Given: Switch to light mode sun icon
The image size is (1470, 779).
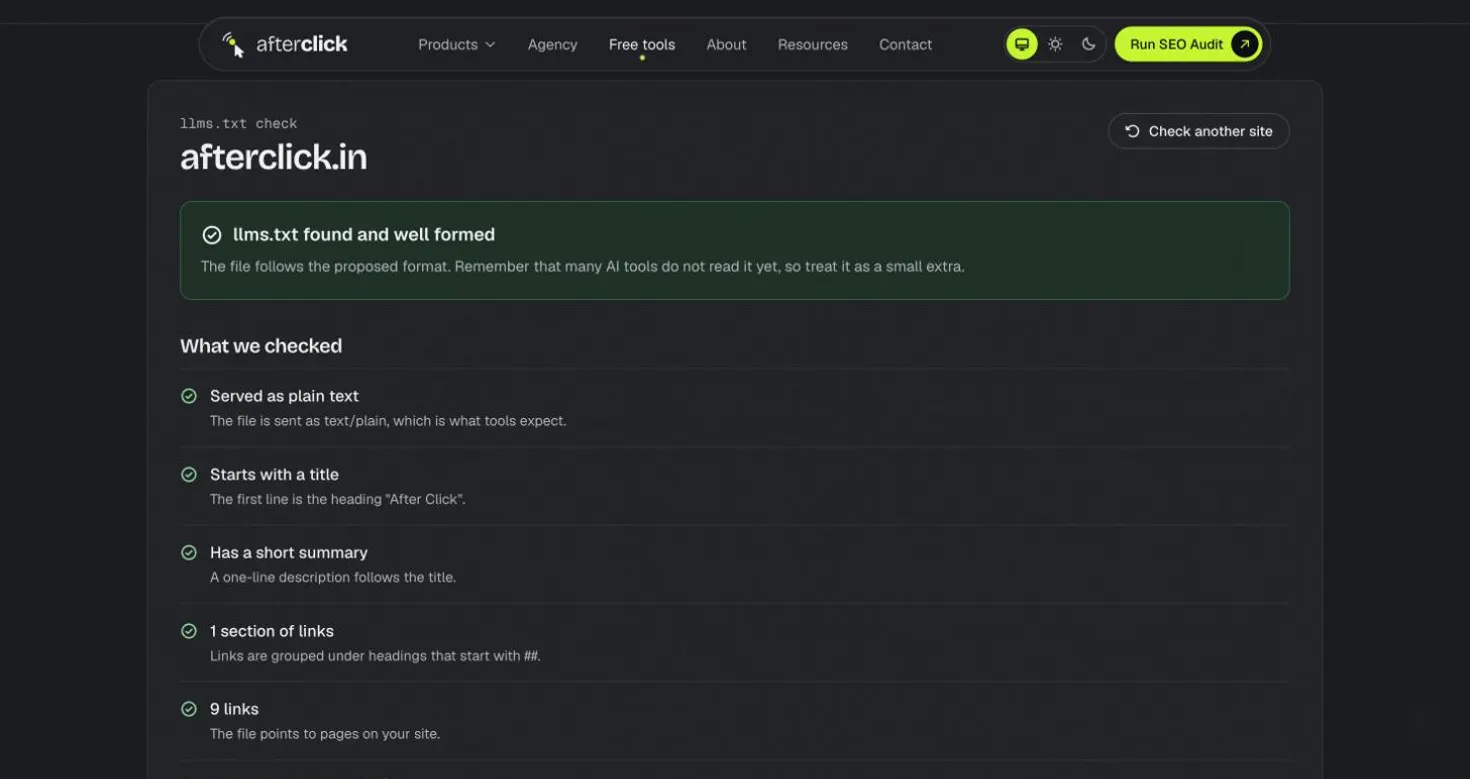Looking at the screenshot, I should pos(1055,44).
